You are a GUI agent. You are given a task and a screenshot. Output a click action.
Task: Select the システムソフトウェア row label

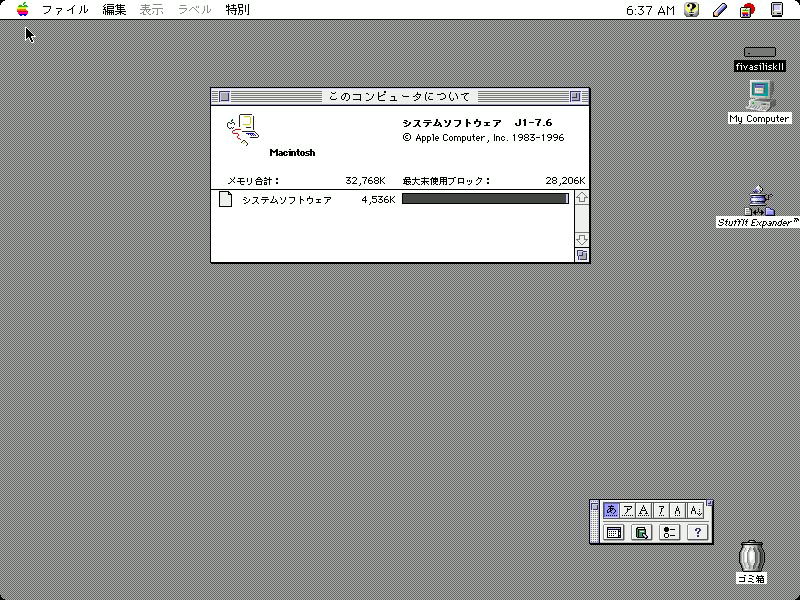tap(287, 200)
